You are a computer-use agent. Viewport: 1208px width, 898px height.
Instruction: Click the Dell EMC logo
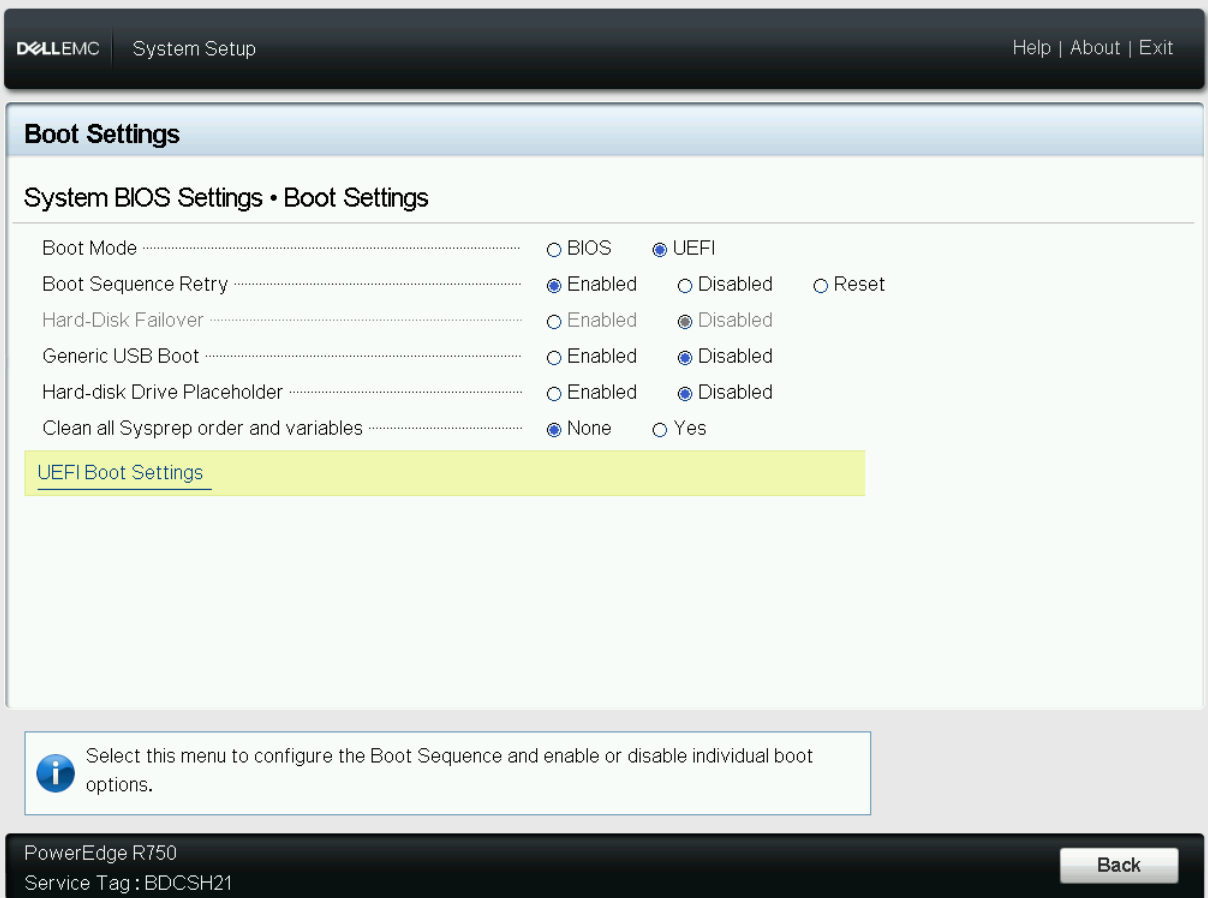coord(58,49)
